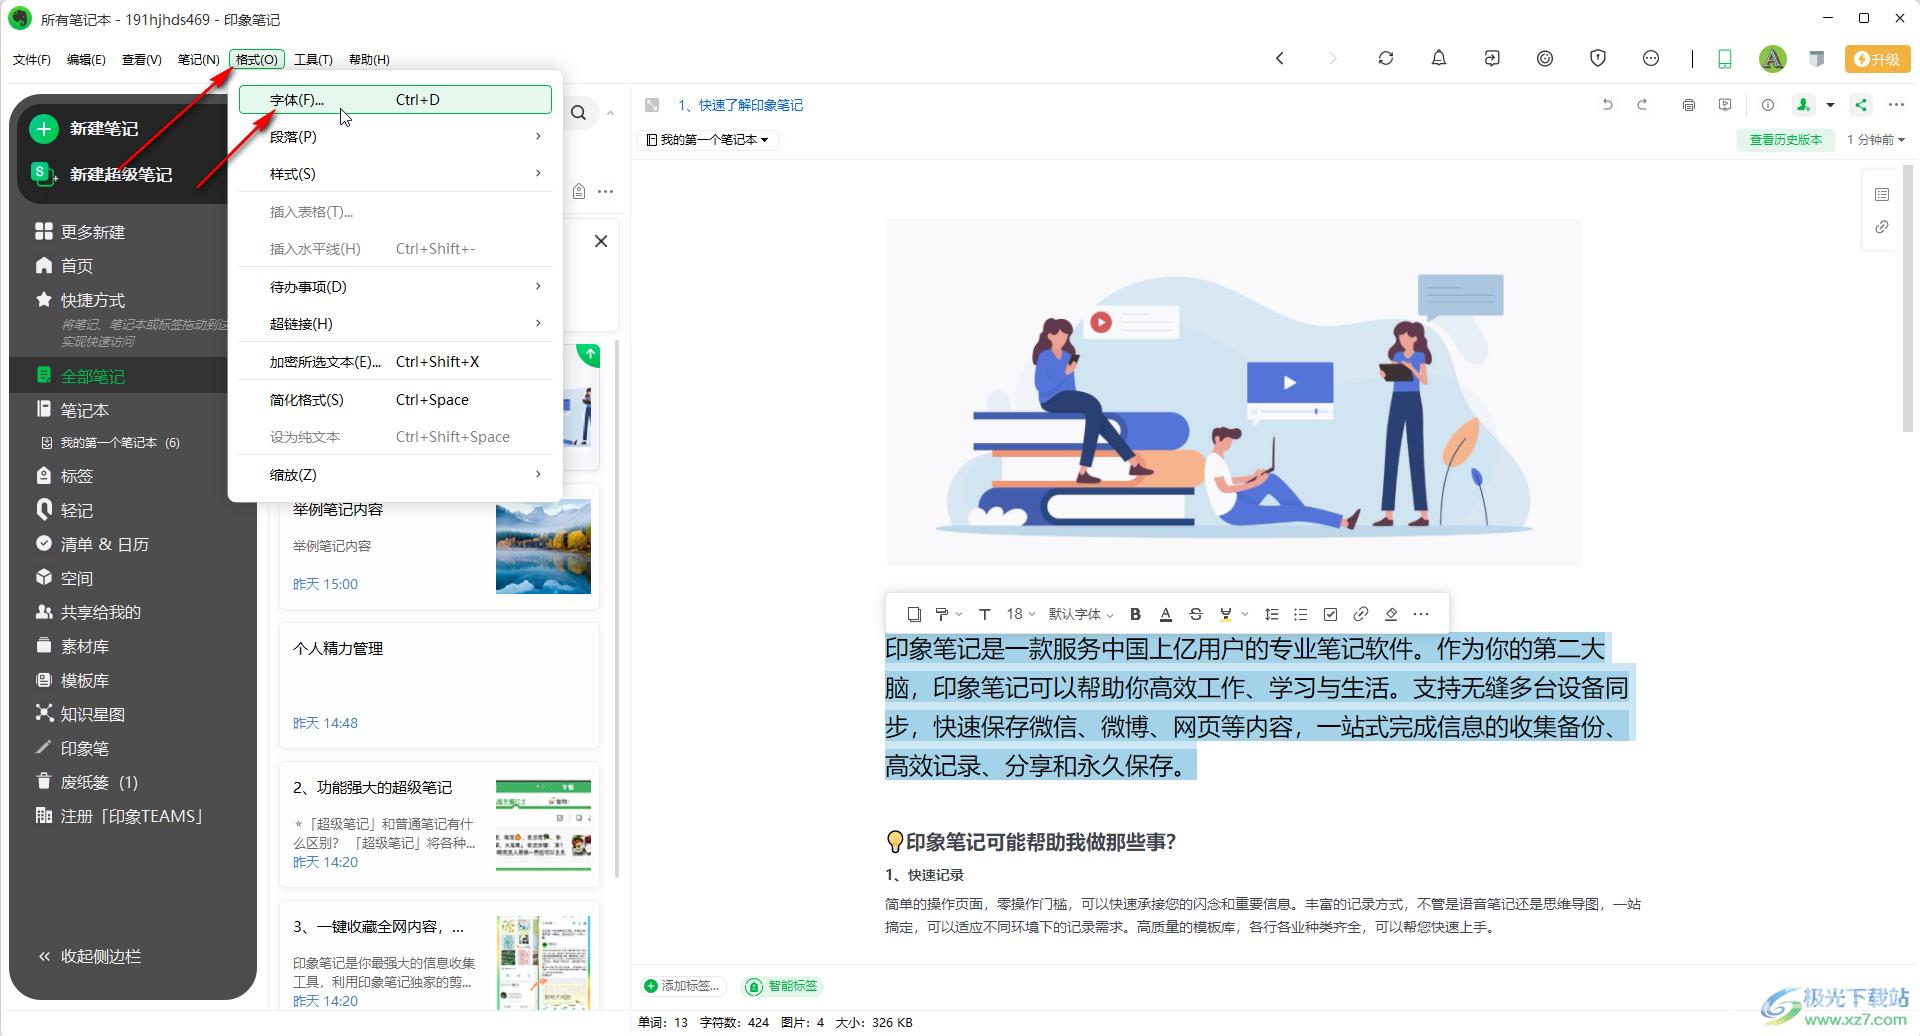Insert bulleted list from floating toolbar
1920x1036 pixels.
point(1301,614)
